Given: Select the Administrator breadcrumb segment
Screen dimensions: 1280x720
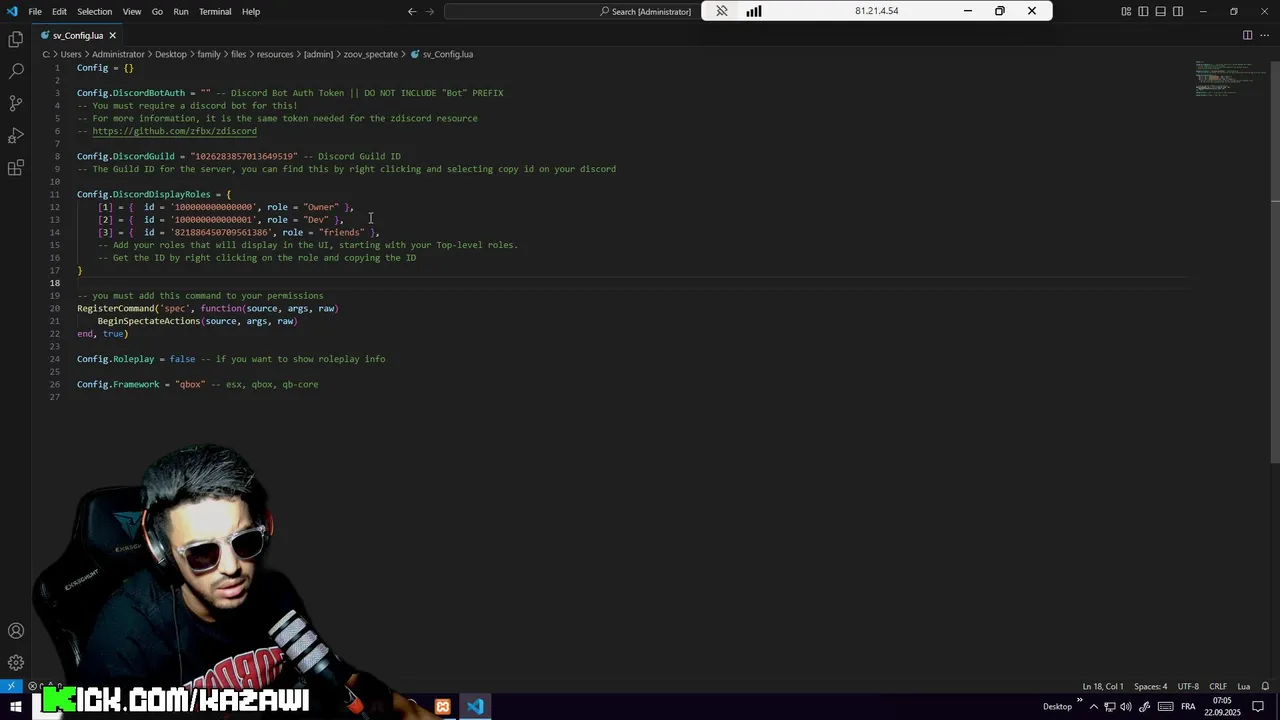Looking at the screenshot, I should pyautogui.click(x=118, y=54).
